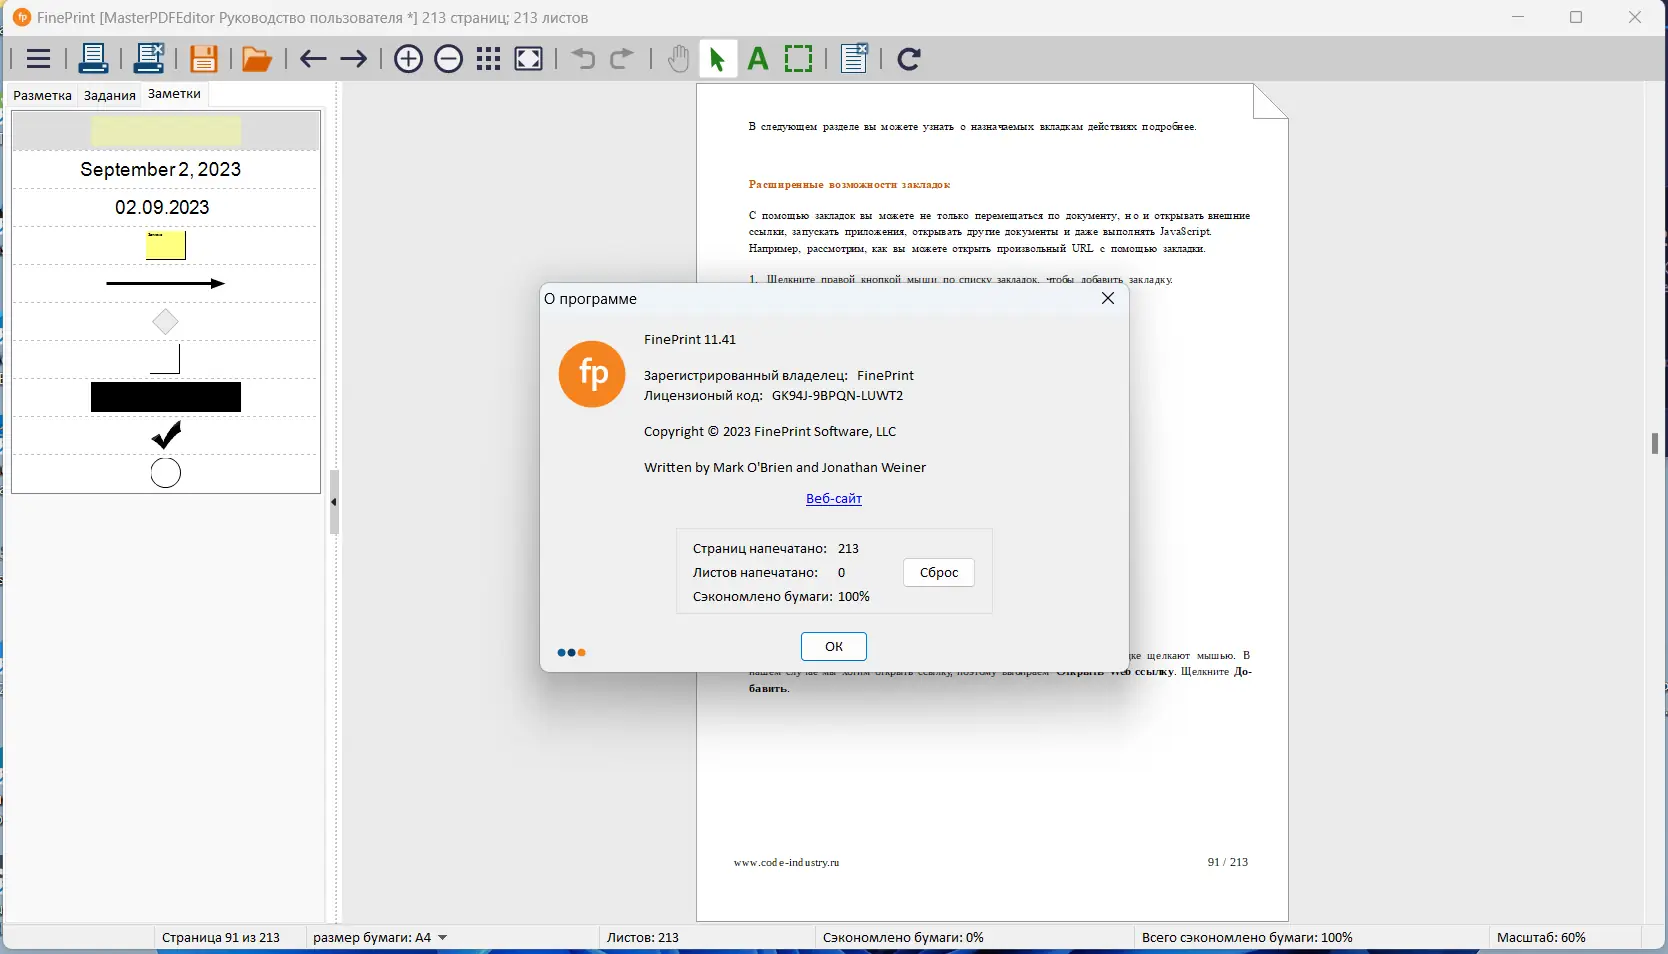Image resolution: width=1668 pixels, height=954 pixels.
Task: Click Сэкономлено бумаги: 0% in status bar
Action: pyautogui.click(x=903, y=937)
